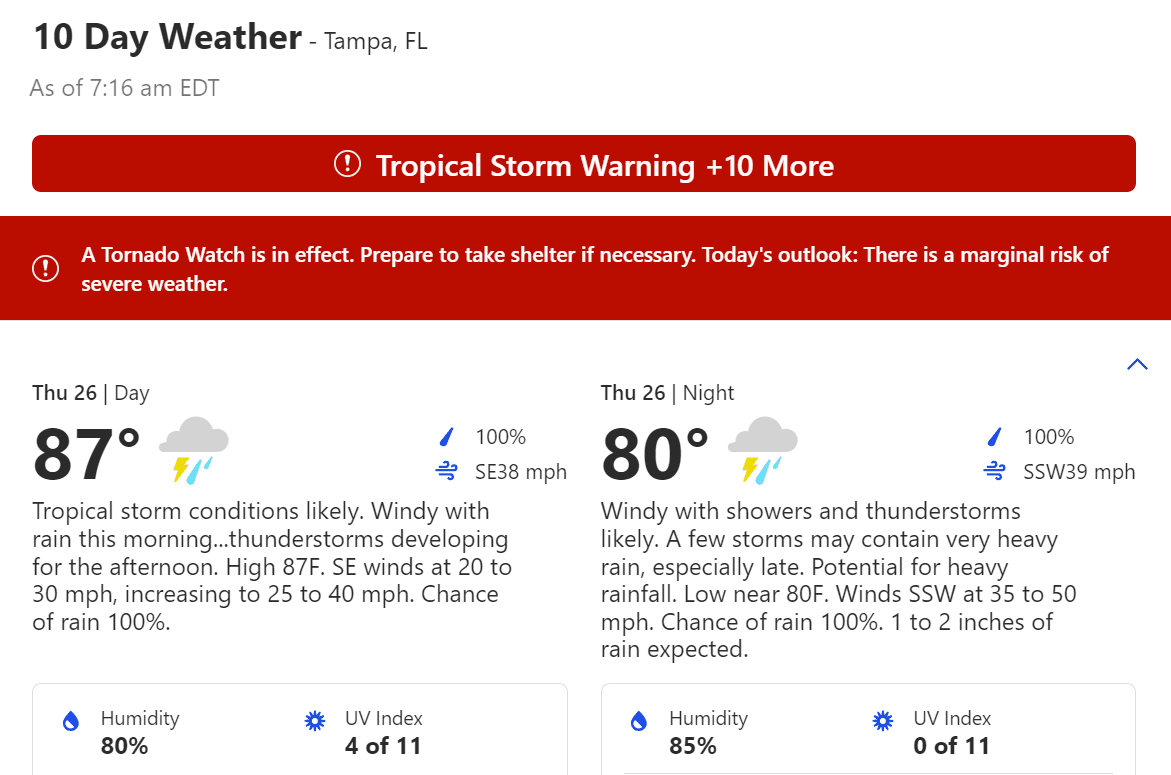Click the daytime rain chance droplet icon
The width and height of the screenshot is (1171, 775).
coord(447,437)
